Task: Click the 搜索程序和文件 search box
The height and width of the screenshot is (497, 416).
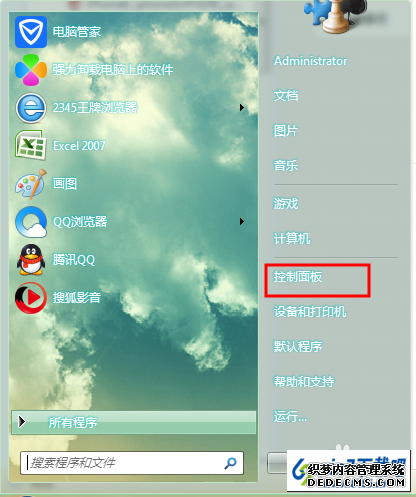Action: (132, 463)
